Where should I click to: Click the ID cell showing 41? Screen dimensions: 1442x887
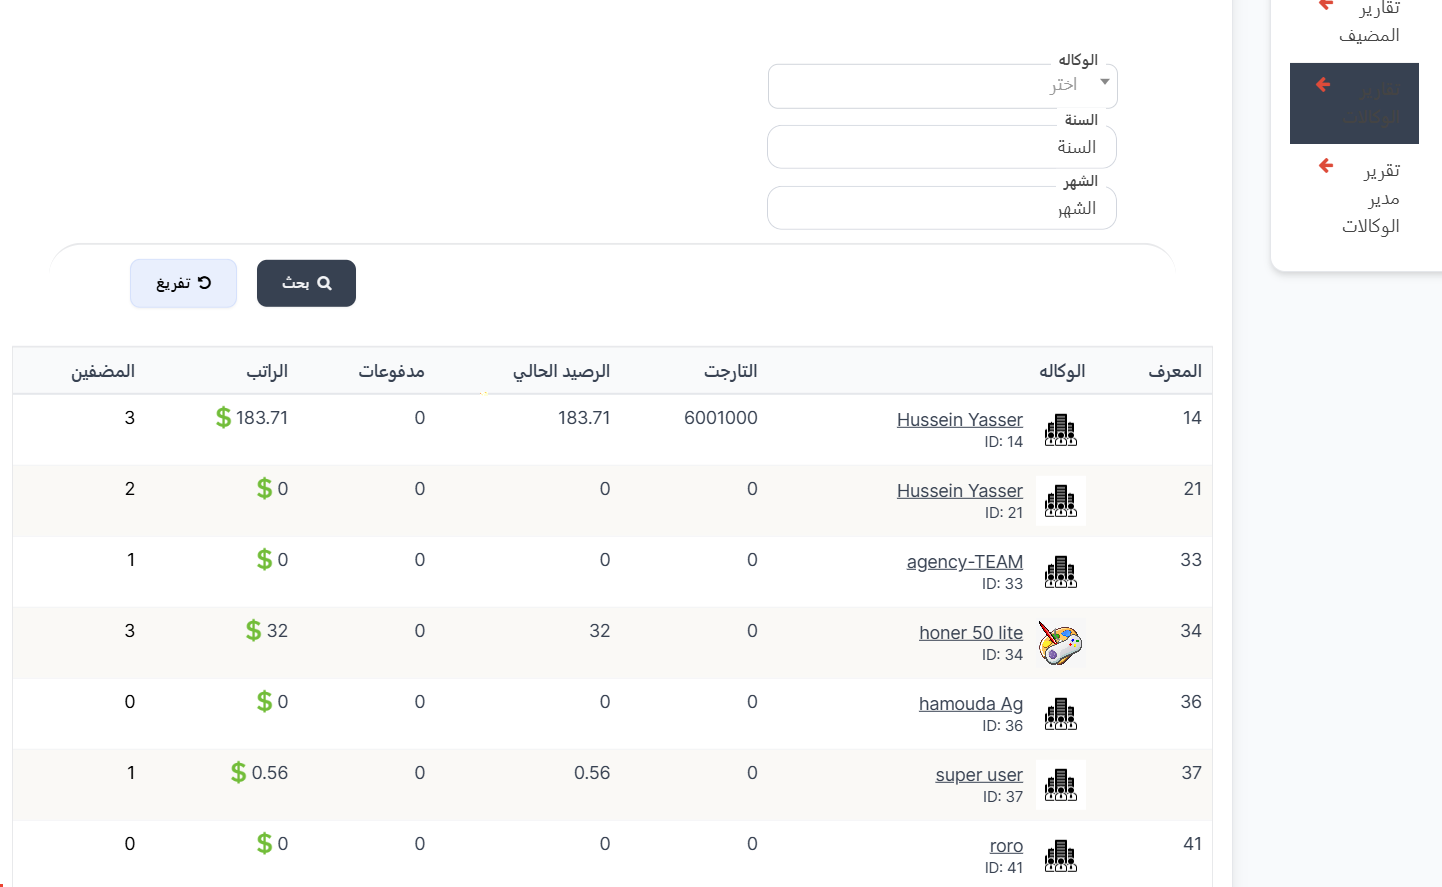(x=1192, y=844)
